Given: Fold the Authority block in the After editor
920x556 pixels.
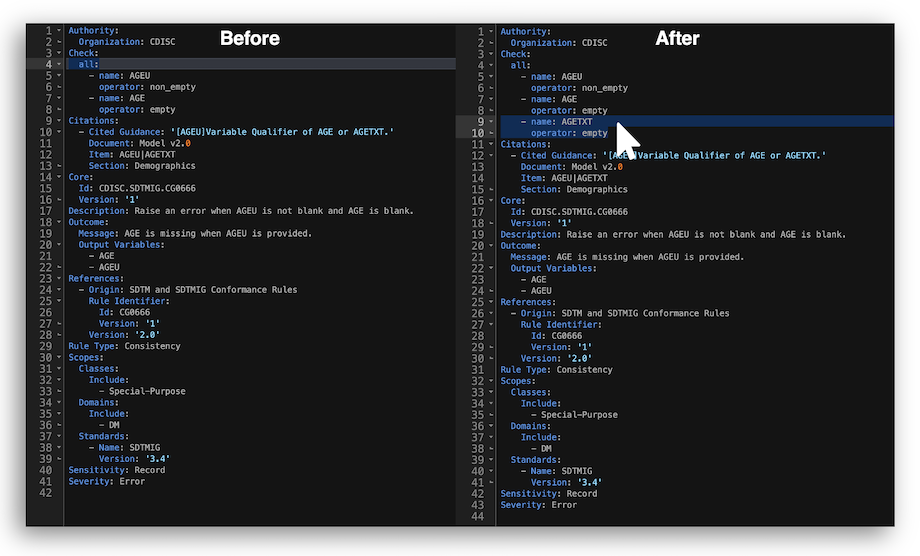Looking at the screenshot, I should click(x=491, y=32).
